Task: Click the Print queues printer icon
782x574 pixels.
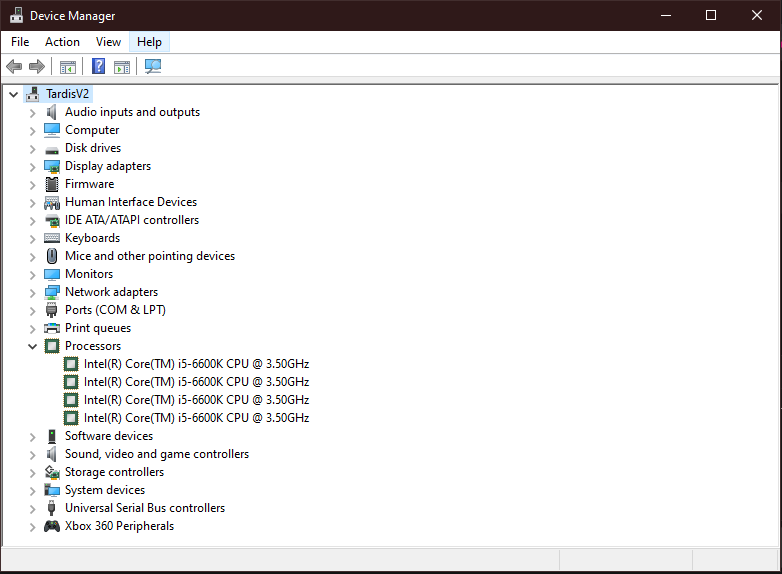Action: point(52,328)
